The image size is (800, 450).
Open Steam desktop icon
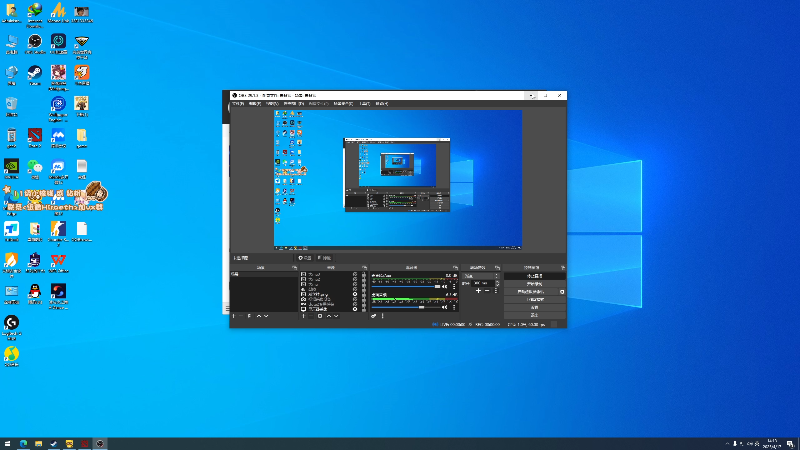(x=35, y=75)
